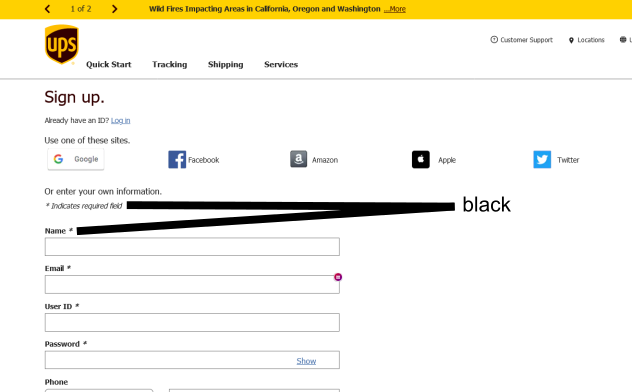Click the Apple logo icon
The width and height of the screenshot is (632, 392).
pos(421,160)
